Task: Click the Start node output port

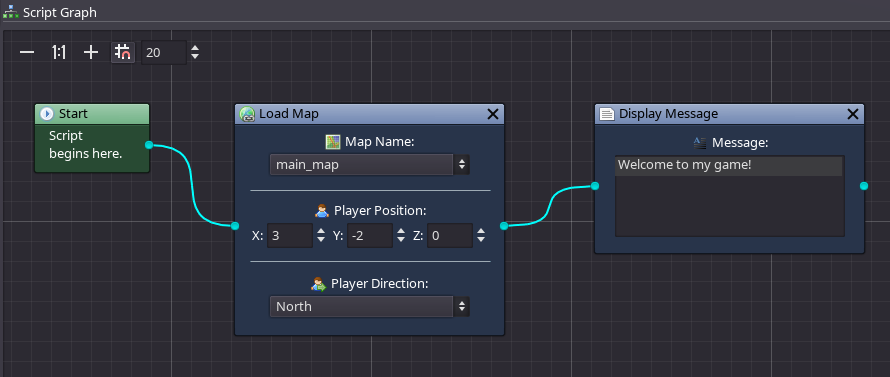Action: pos(149,145)
